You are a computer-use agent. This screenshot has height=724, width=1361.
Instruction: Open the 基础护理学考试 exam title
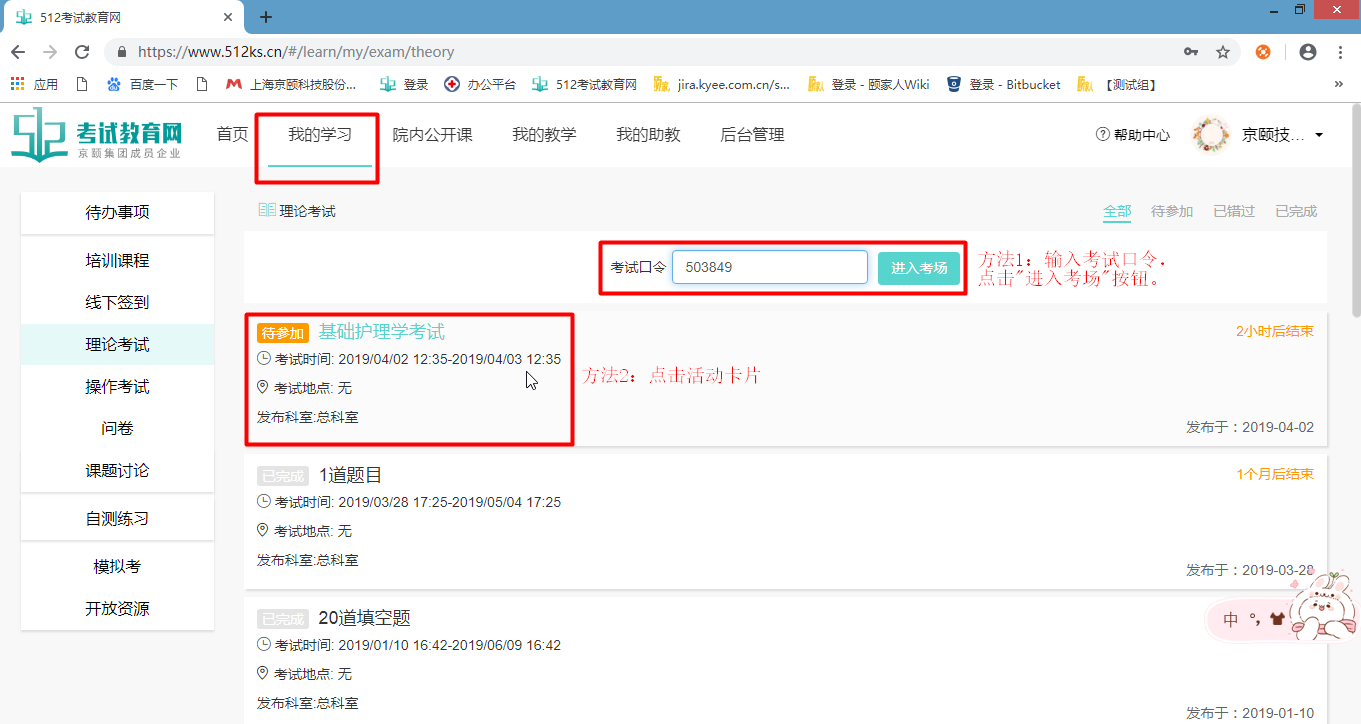[382, 332]
